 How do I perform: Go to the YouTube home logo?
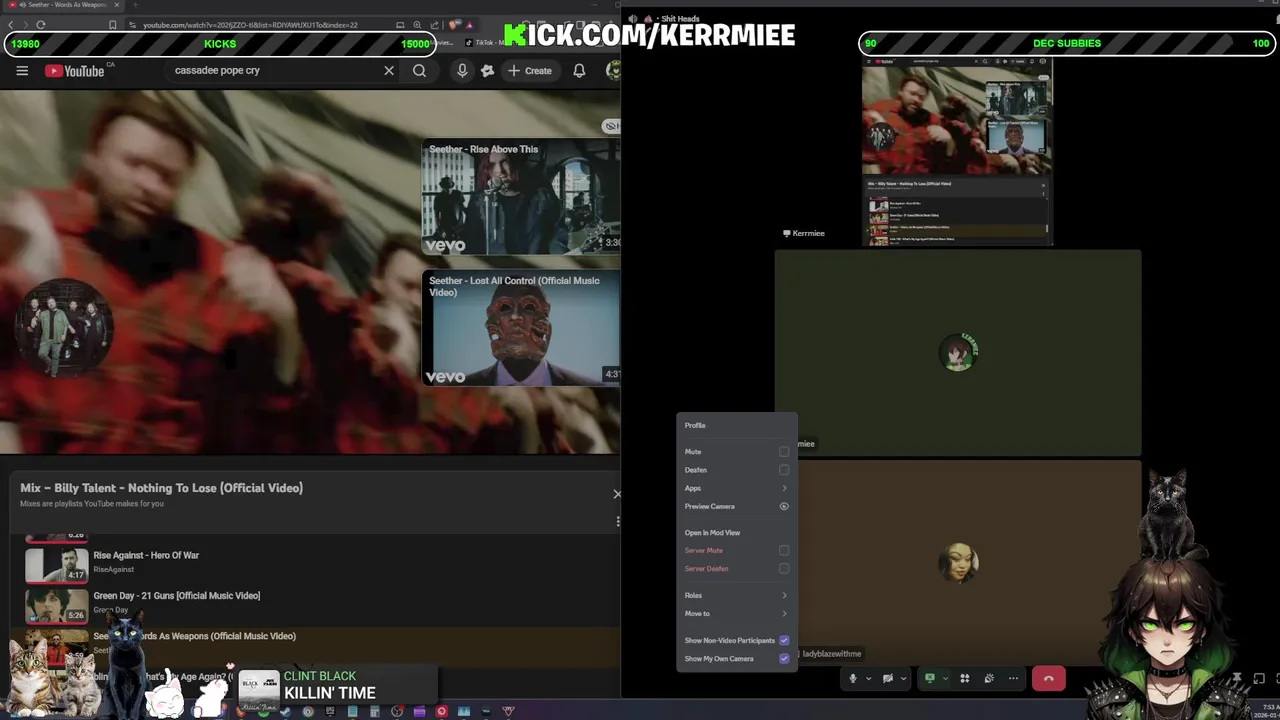pyautogui.click(x=74, y=71)
